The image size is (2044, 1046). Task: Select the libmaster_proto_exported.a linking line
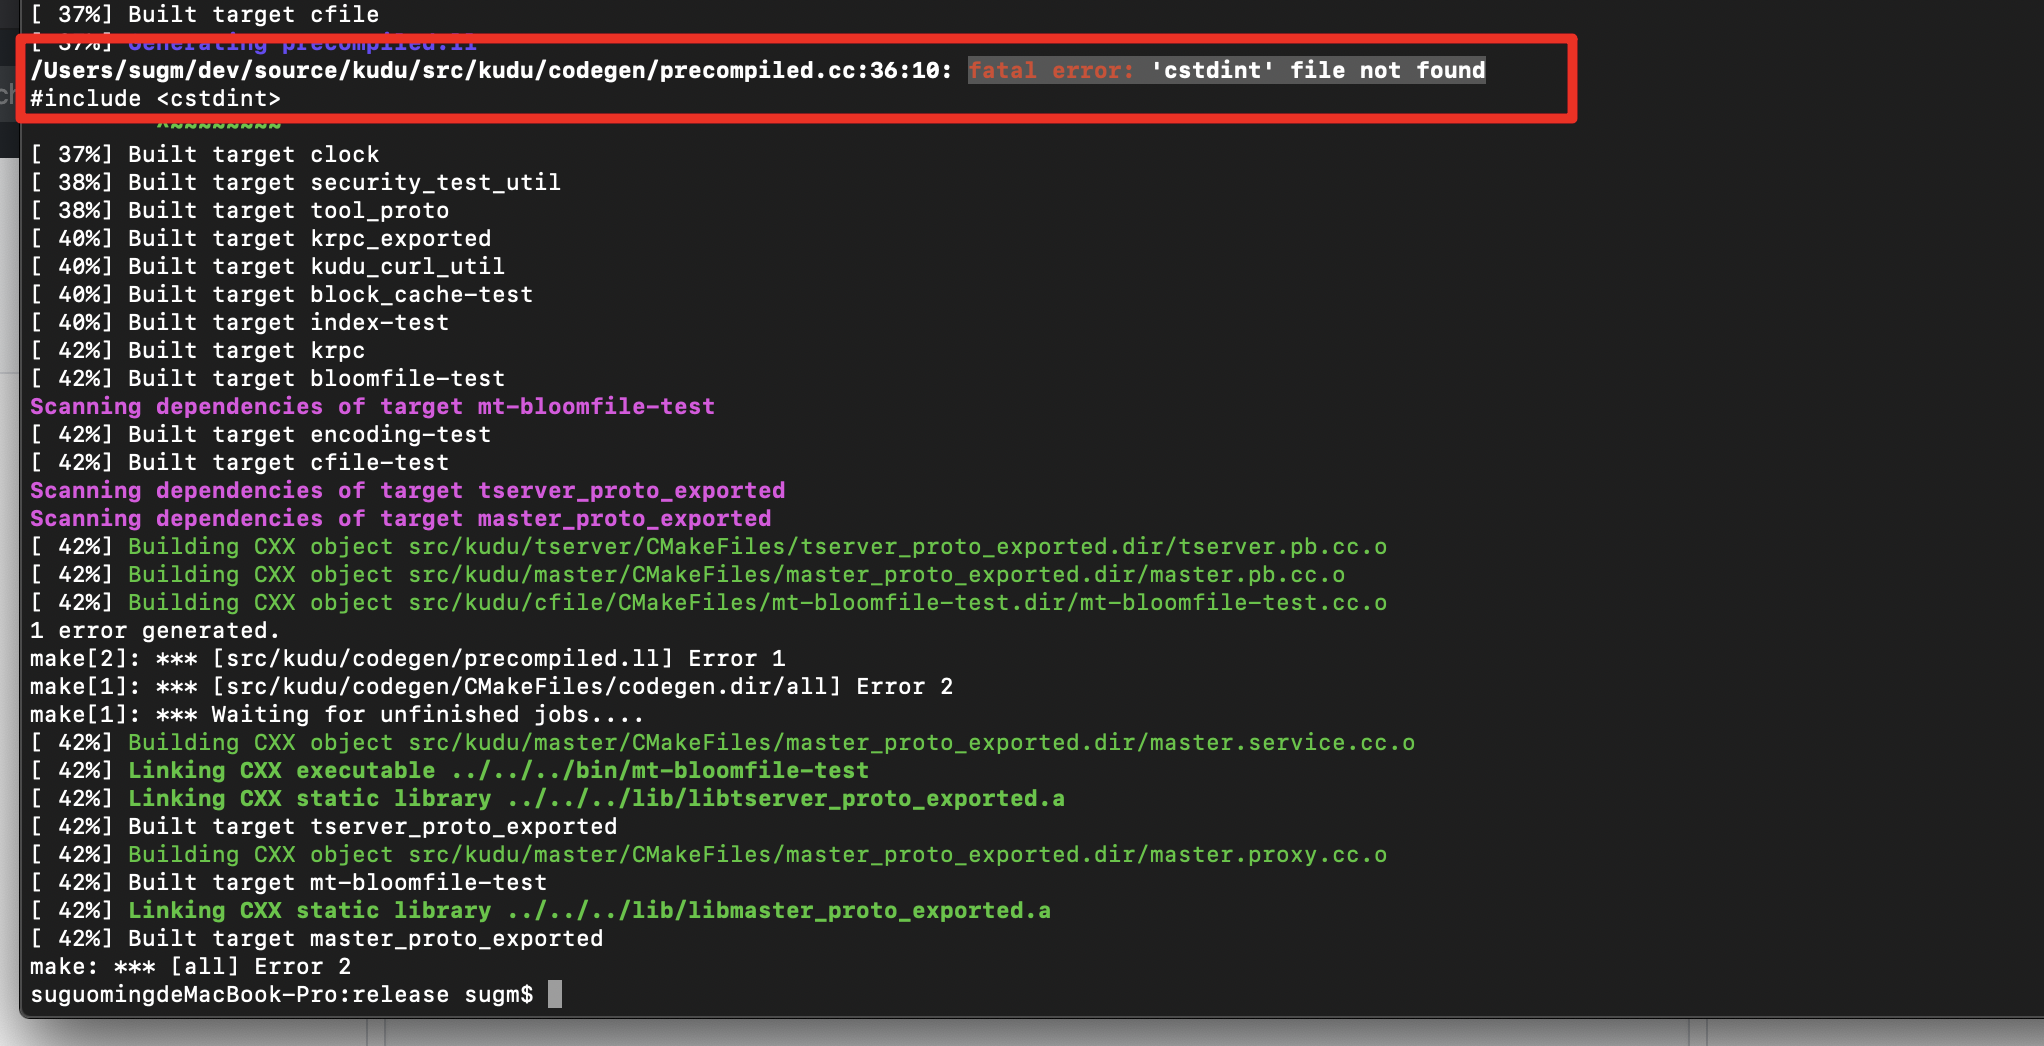[540, 910]
